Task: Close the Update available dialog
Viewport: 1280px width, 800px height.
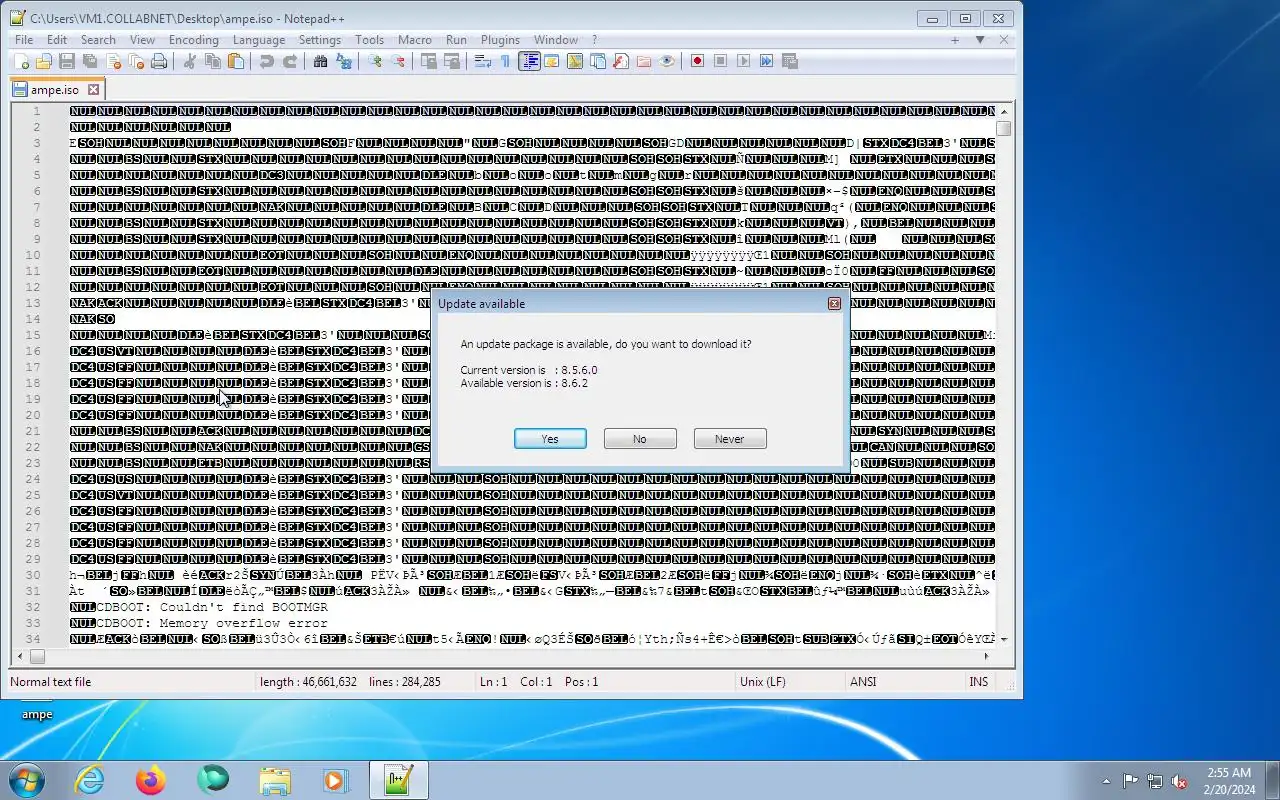Action: click(x=834, y=303)
